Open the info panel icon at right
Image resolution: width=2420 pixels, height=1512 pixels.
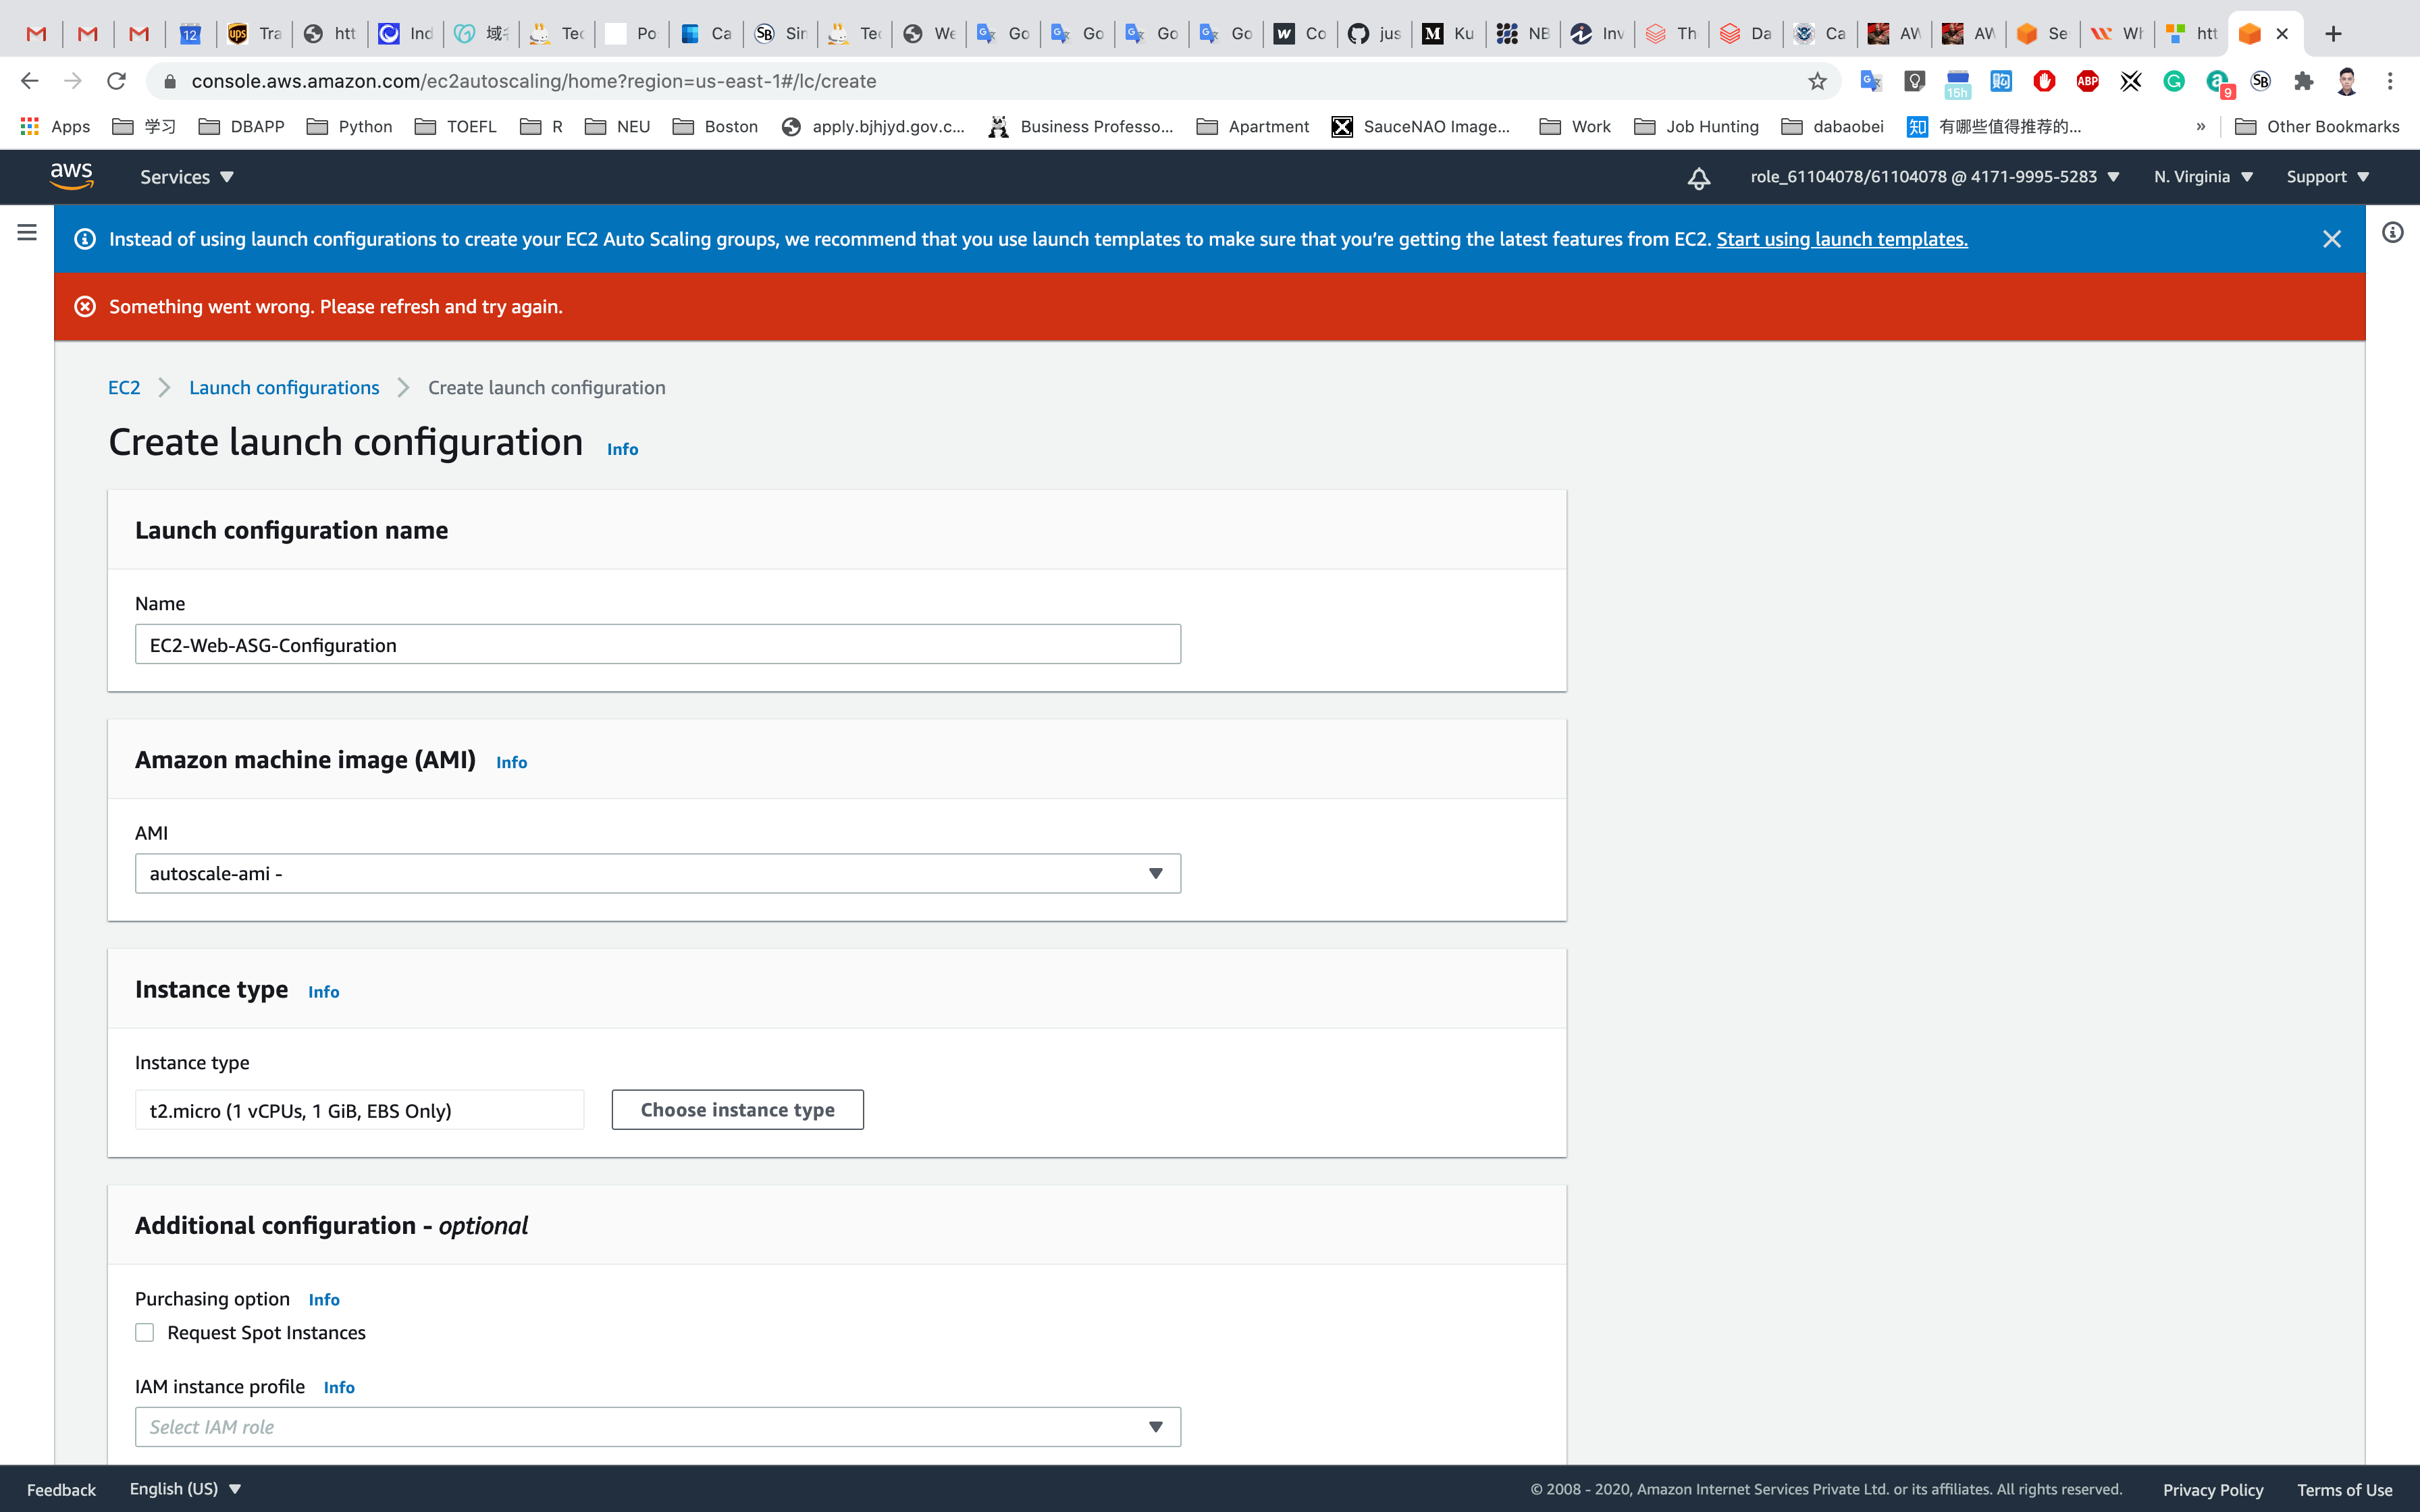(x=2392, y=233)
